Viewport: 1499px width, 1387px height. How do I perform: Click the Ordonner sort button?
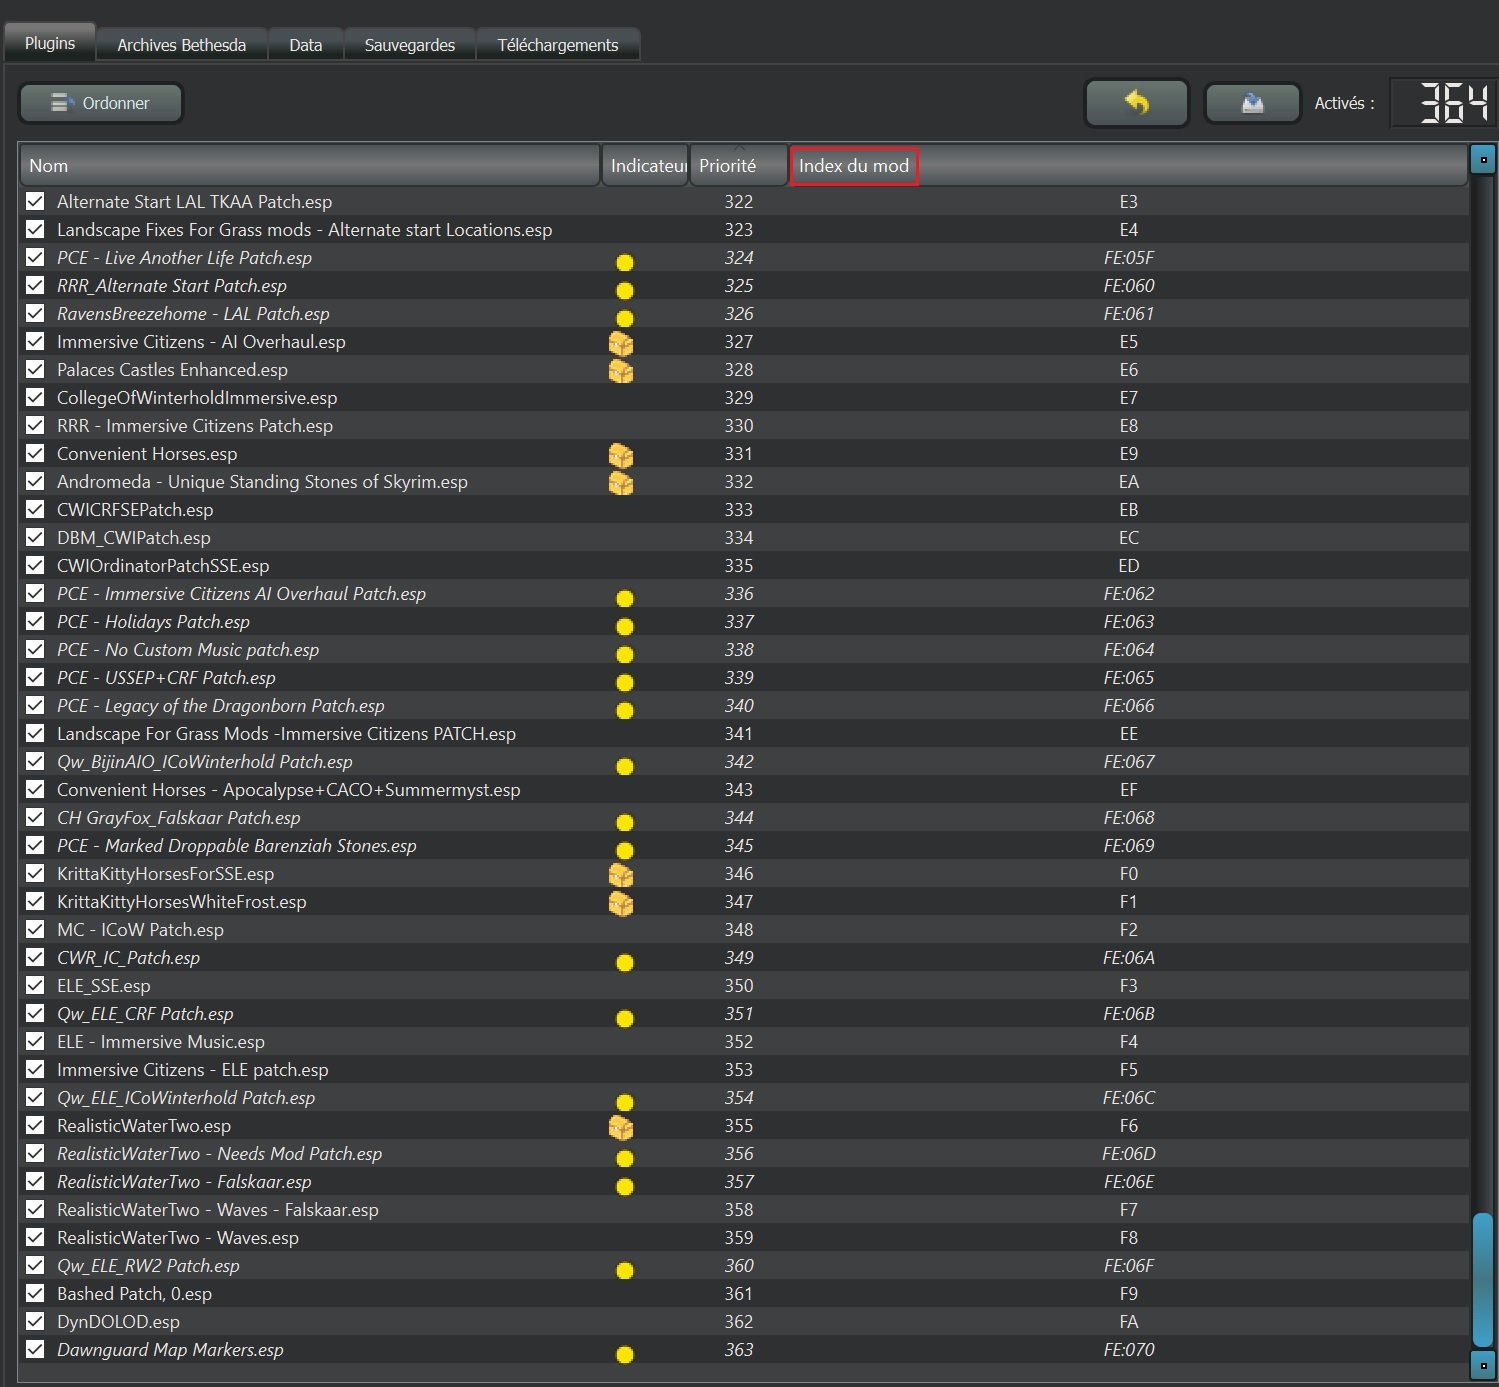101,103
